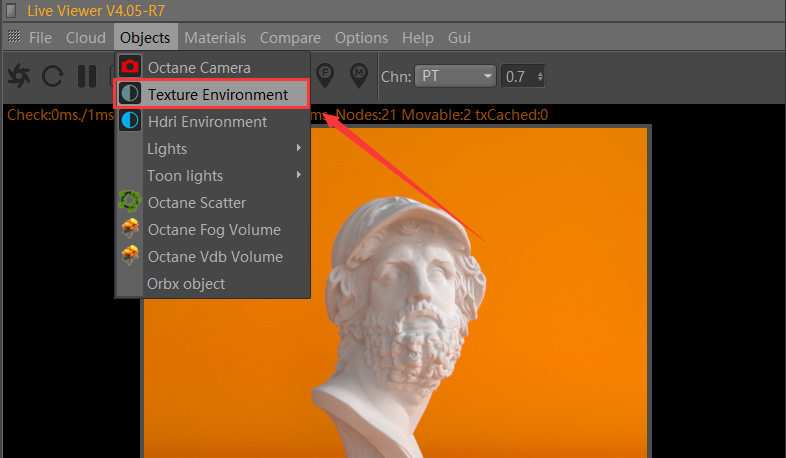
Task: Click the 0.7 value field
Action: coord(517,76)
